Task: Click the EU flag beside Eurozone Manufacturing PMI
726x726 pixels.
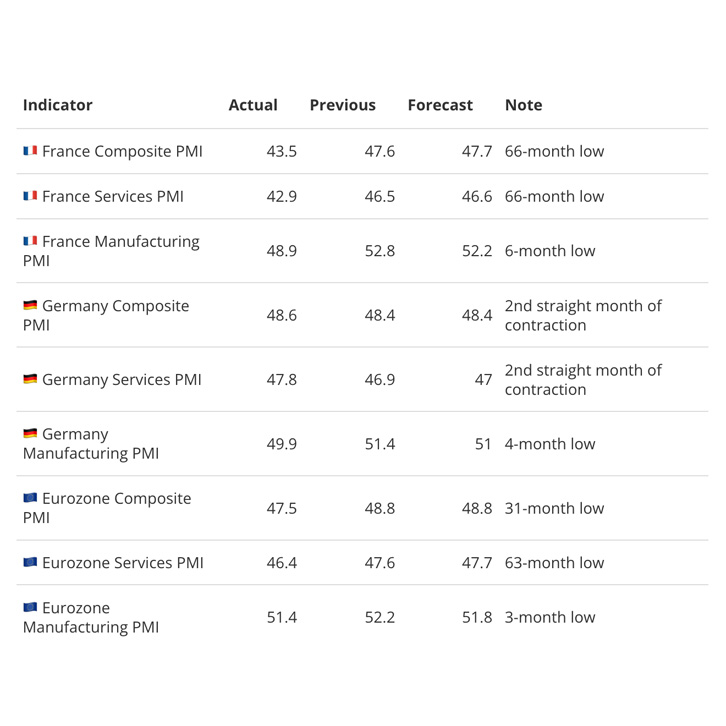Action: coord(30,607)
